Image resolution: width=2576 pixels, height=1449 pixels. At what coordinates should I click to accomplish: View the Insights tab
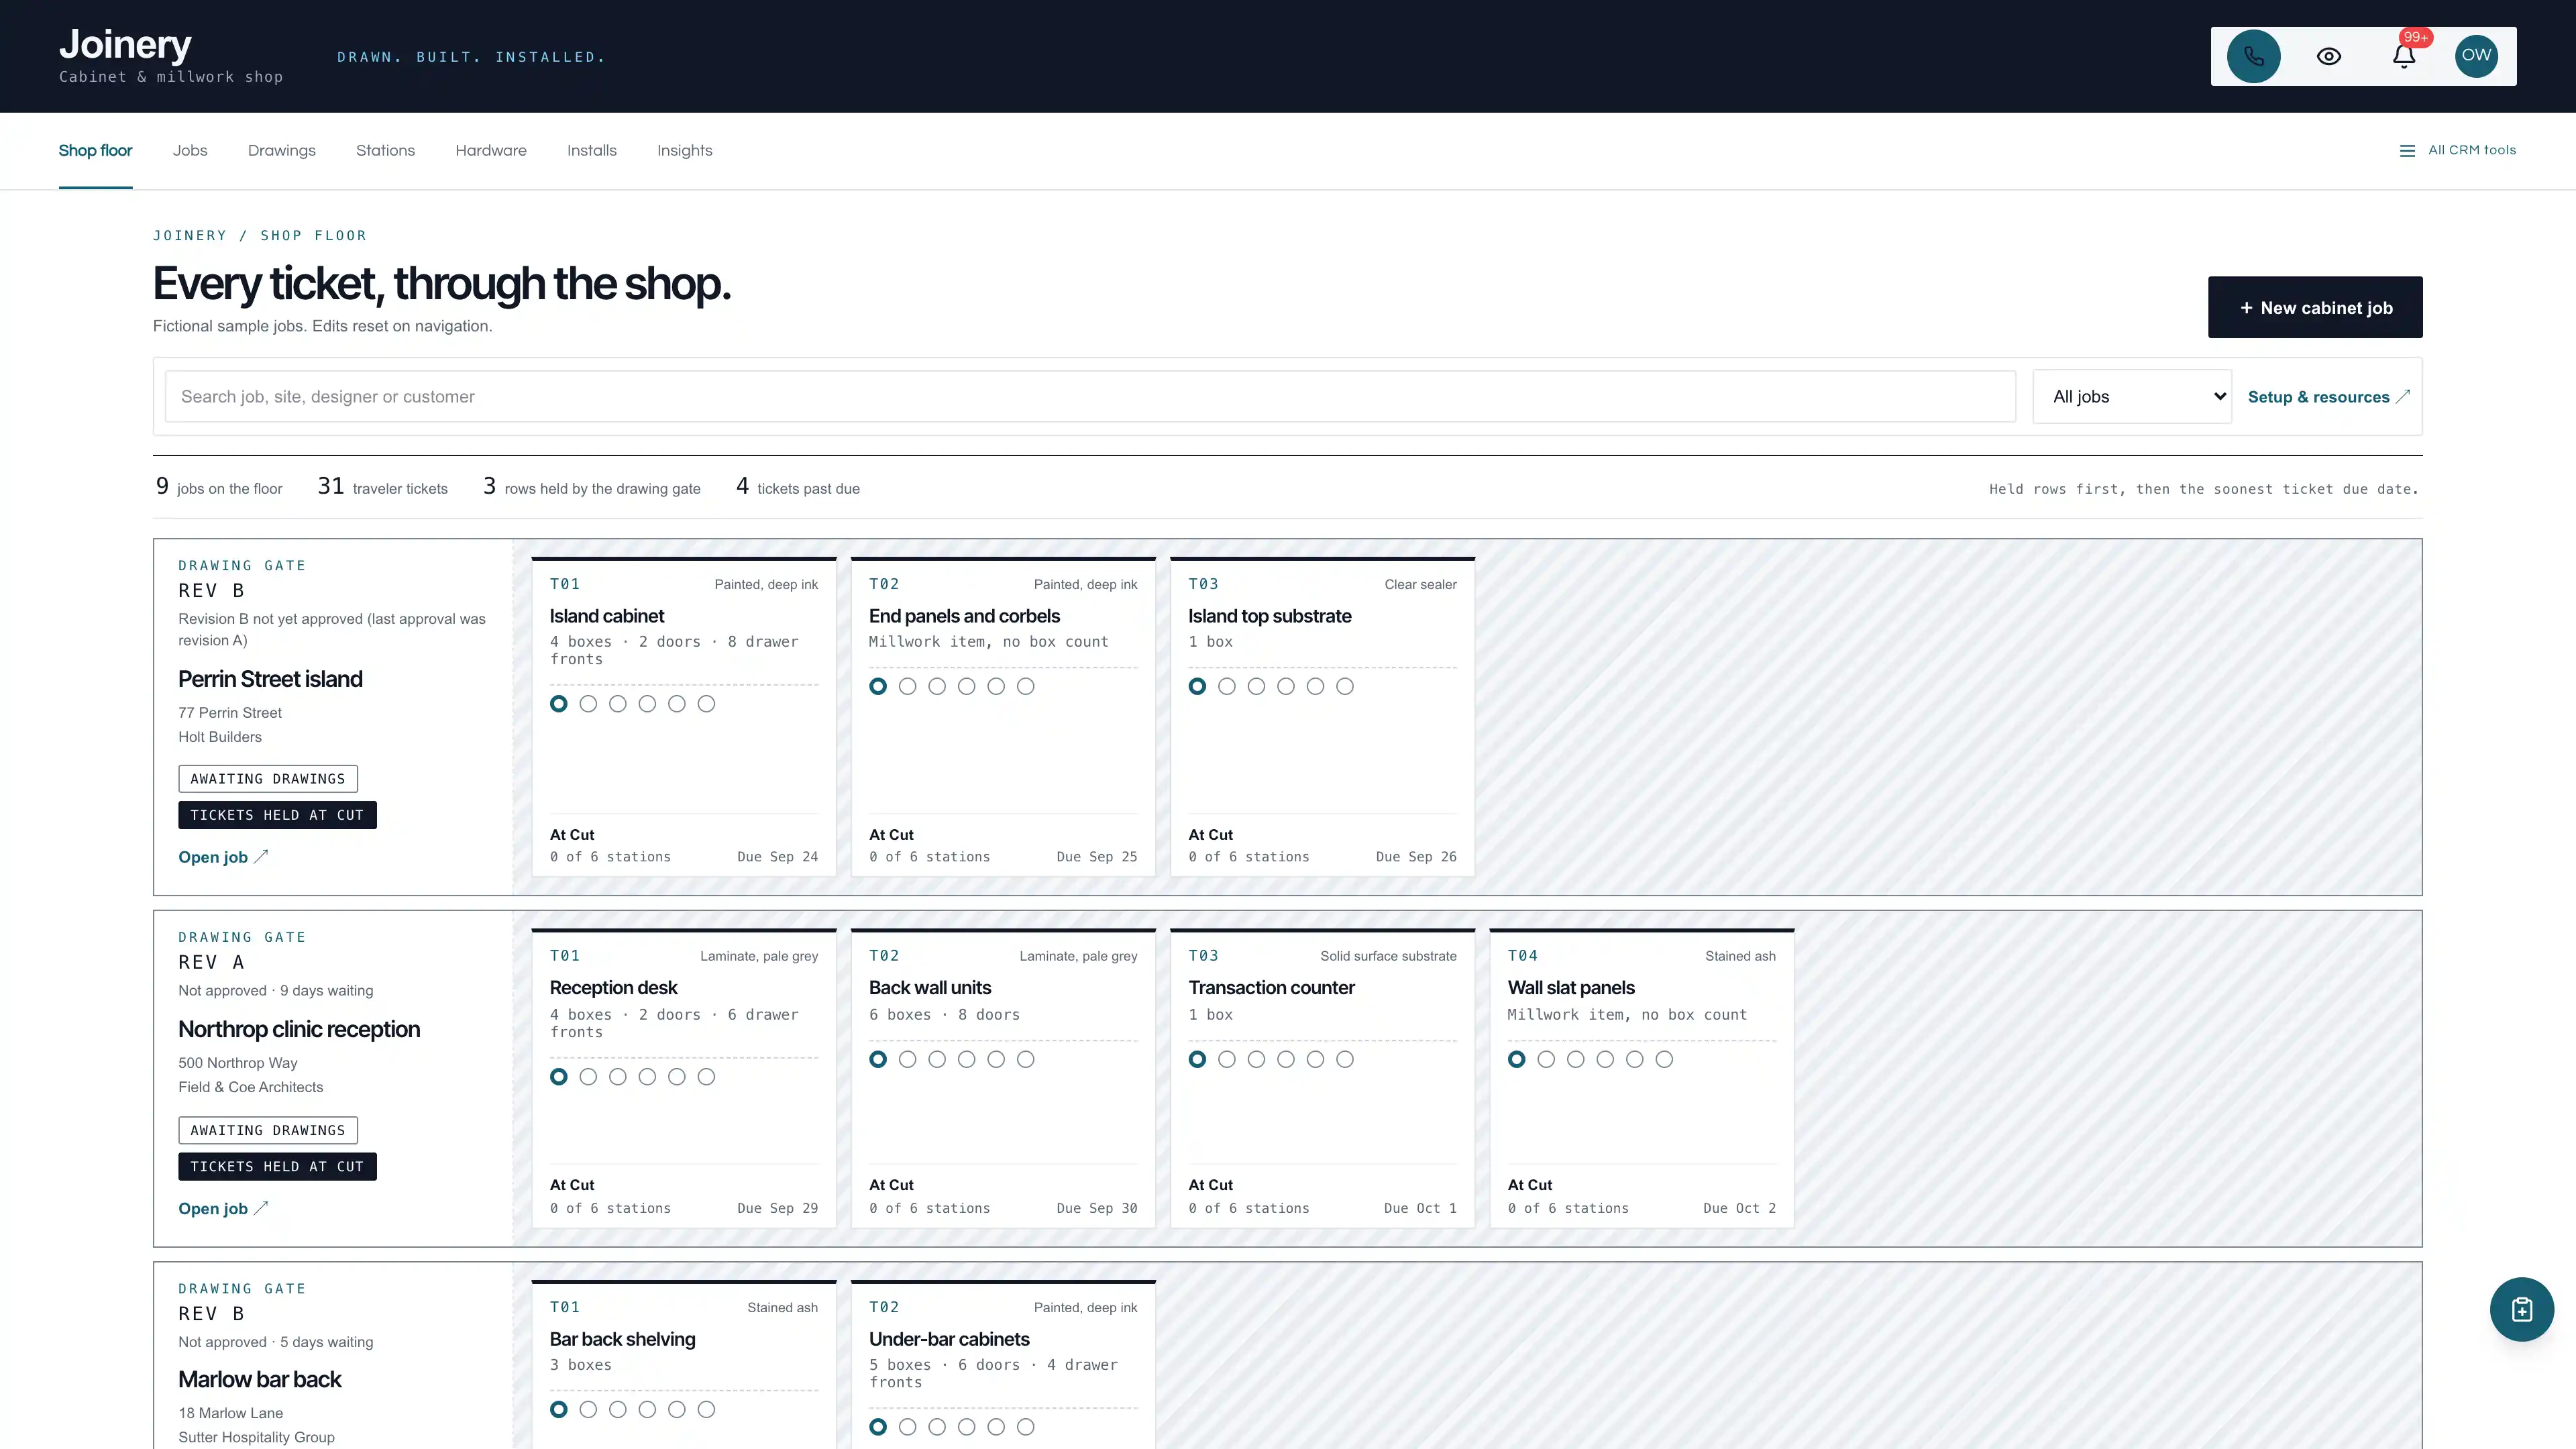coord(685,150)
